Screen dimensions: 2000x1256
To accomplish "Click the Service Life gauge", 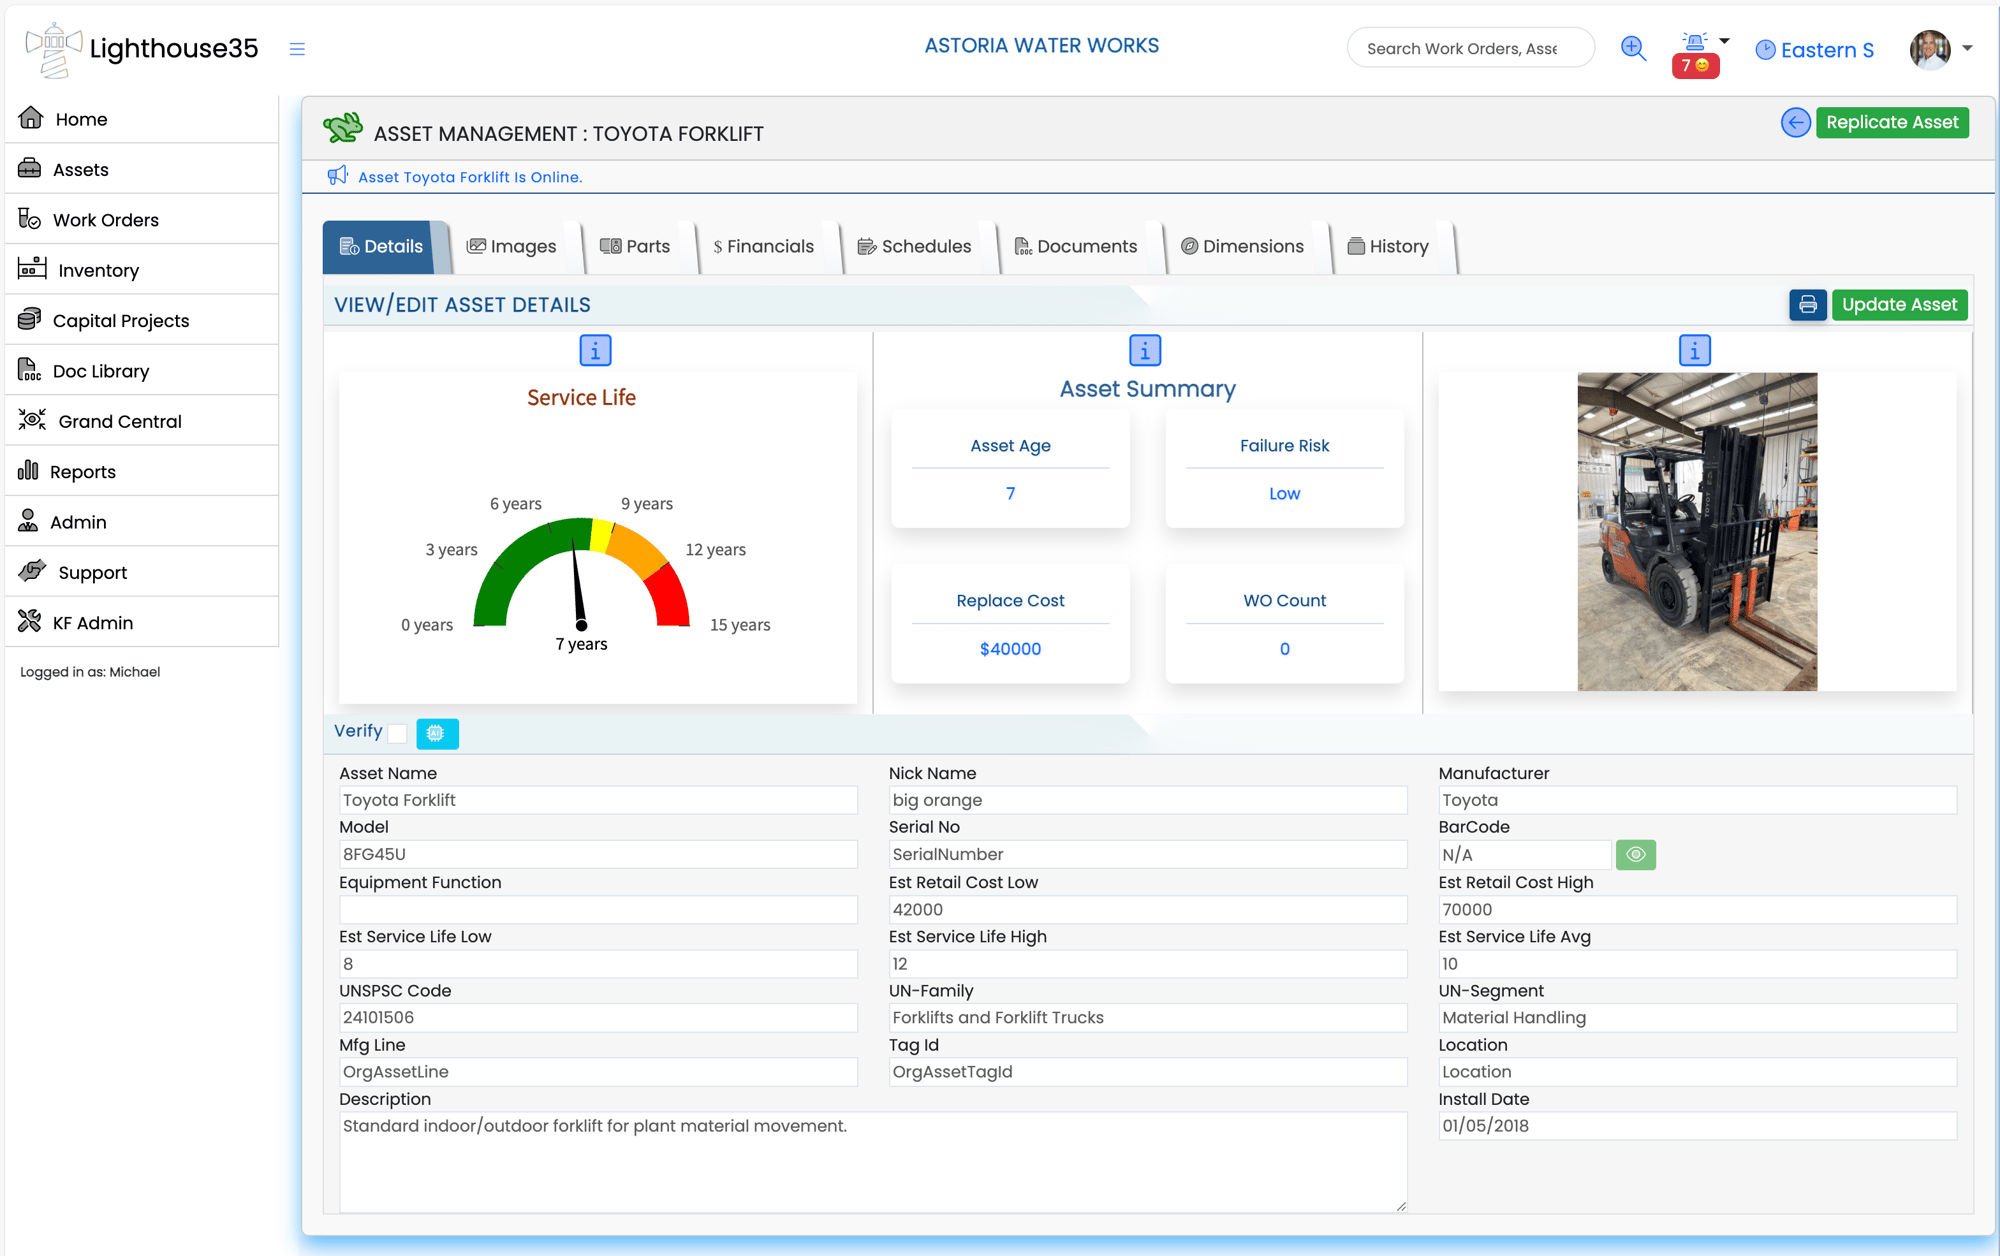I will click(x=582, y=575).
